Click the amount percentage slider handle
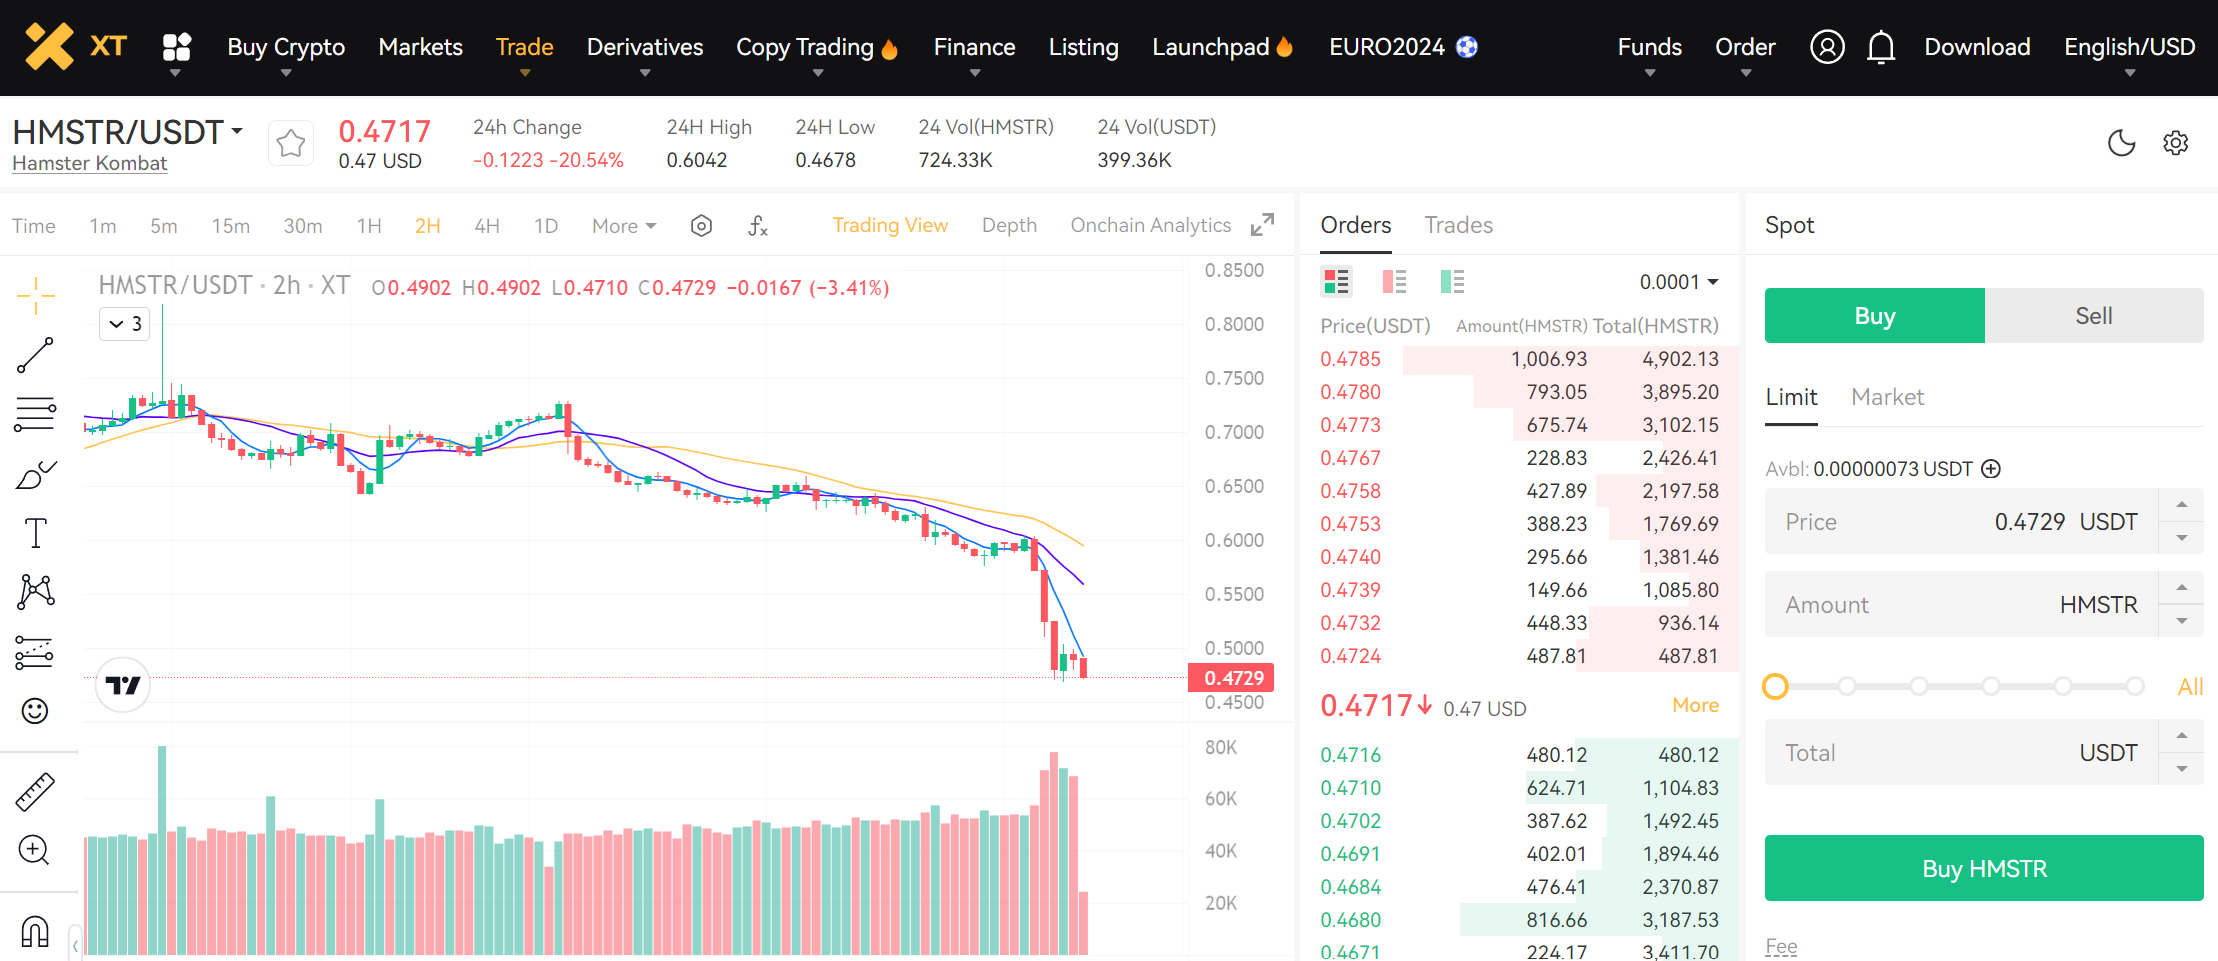The height and width of the screenshot is (961, 2218). pyautogui.click(x=1775, y=686)
